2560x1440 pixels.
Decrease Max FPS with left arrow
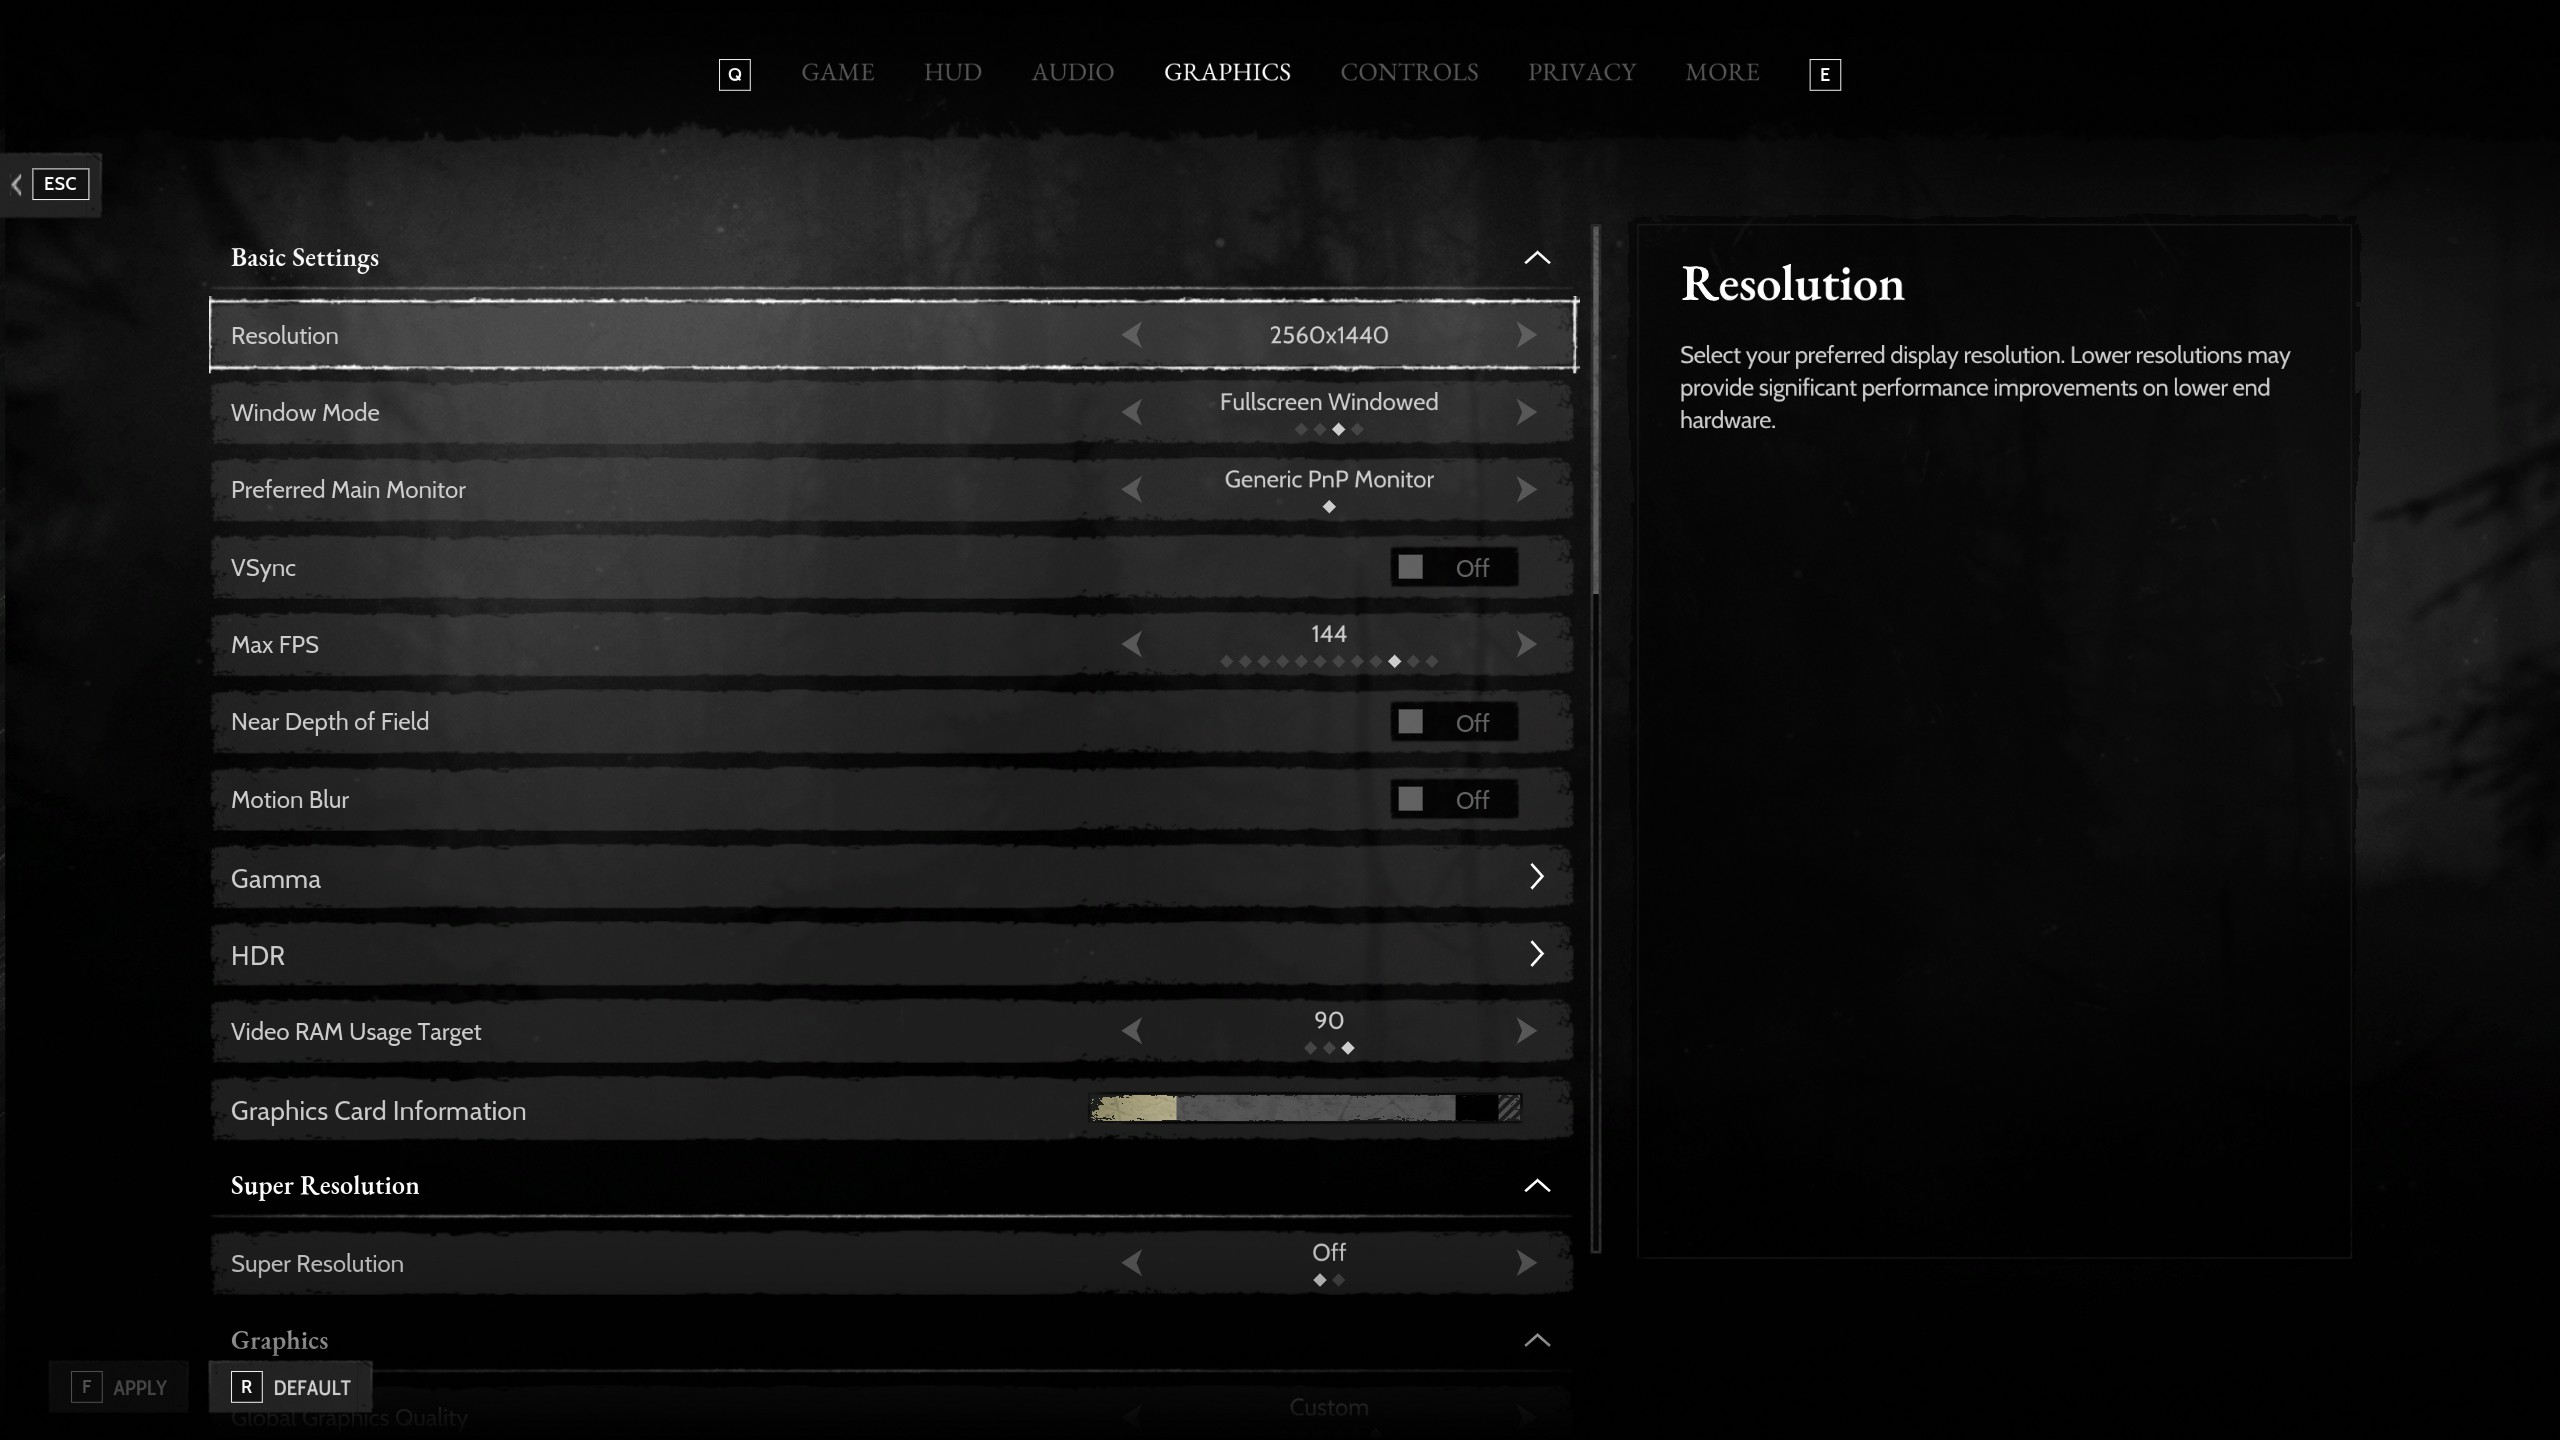pyautogui.click(x=1132, y=644)
